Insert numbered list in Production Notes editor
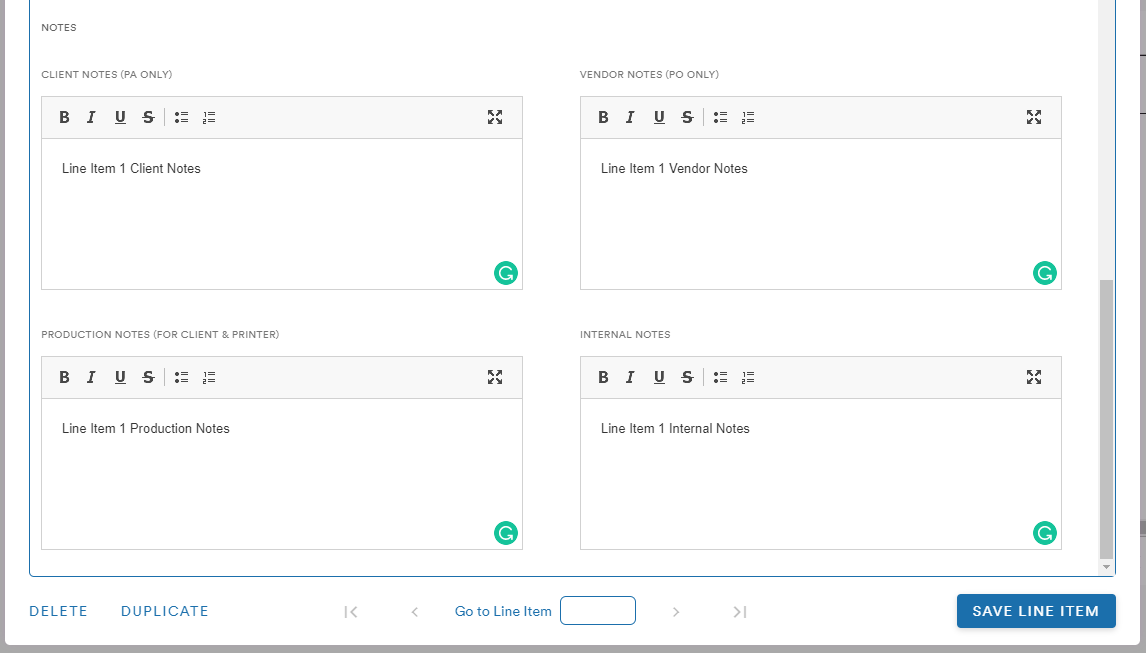Screen dimensions: 1146x653 point(209,377)
